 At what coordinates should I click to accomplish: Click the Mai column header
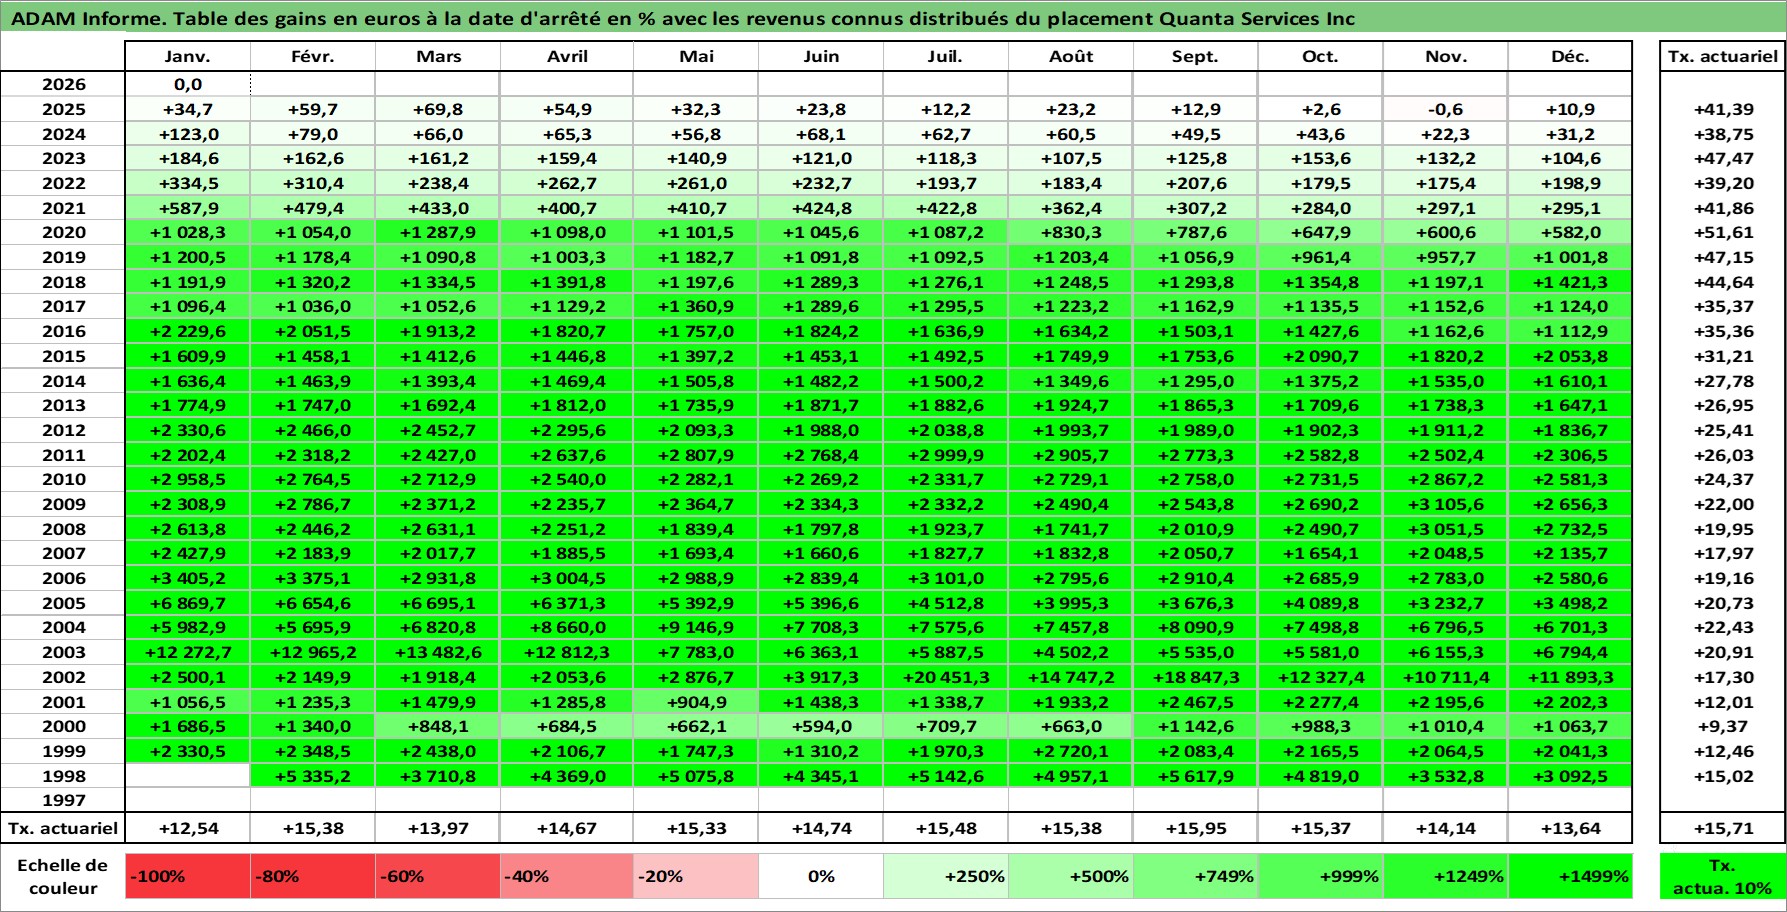[696, 57]
